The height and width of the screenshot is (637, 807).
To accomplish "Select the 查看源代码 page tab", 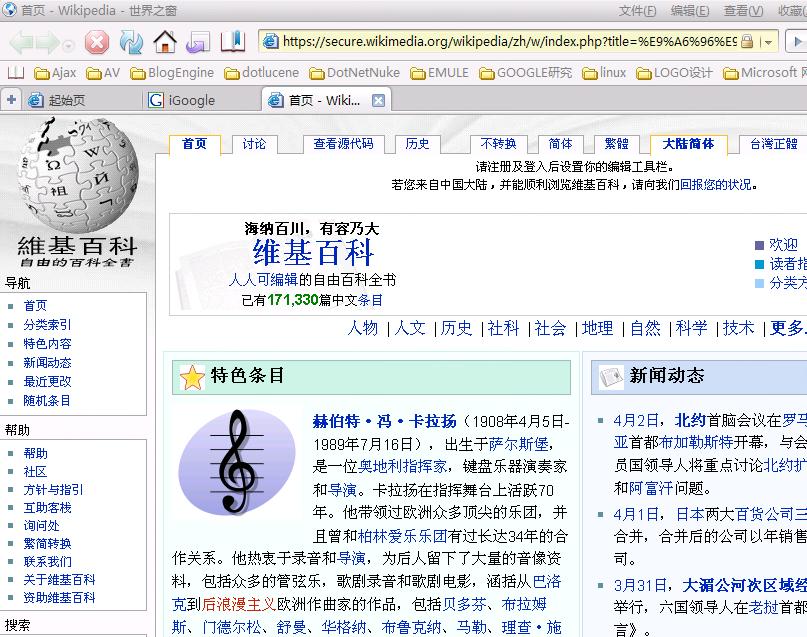I will pyautogui.click(x=343, y=144).
